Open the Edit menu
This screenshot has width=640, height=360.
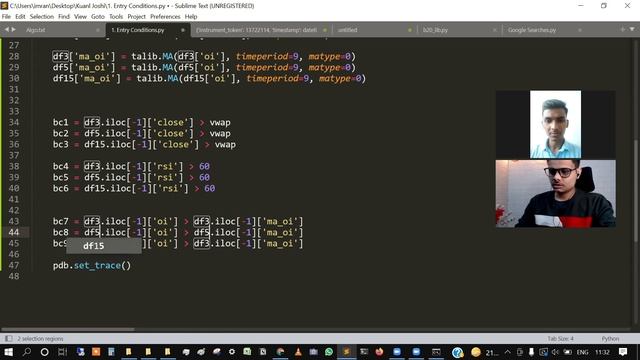20,17
